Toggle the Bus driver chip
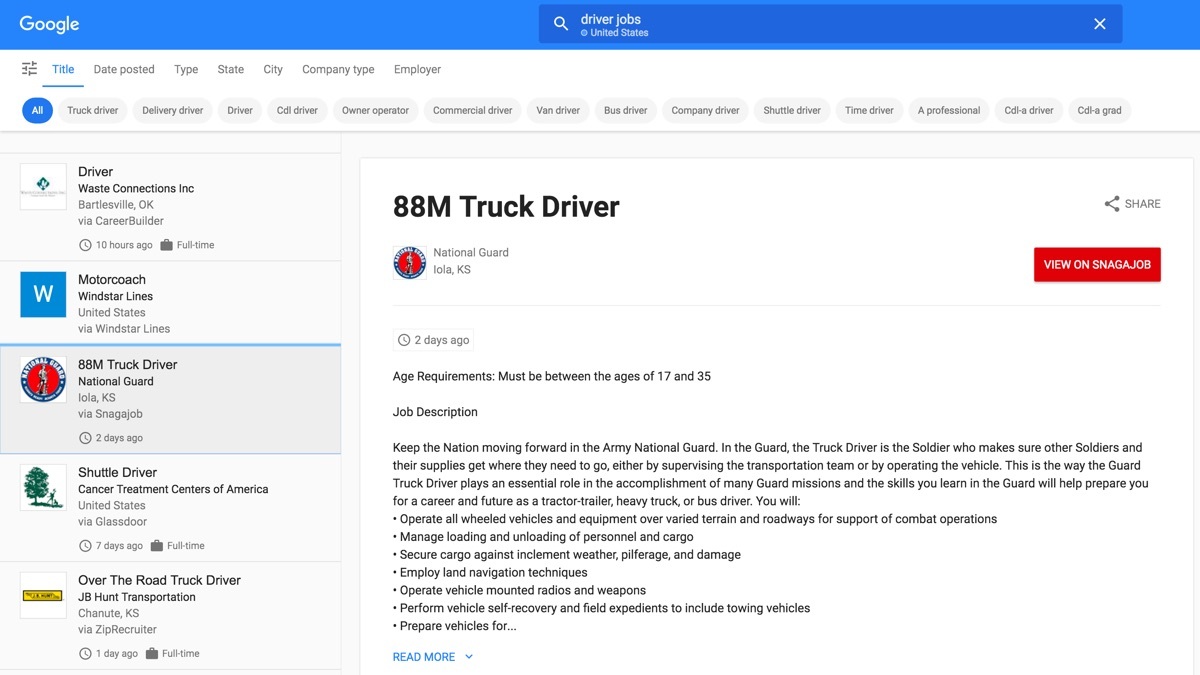1200x675 pixels. [x=626, y=110]
